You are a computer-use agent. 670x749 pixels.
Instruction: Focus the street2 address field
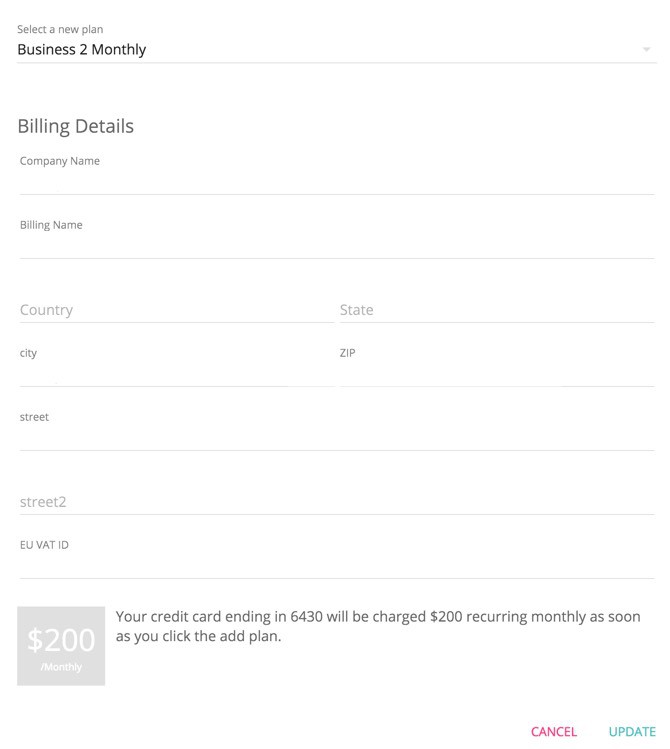click(336, 502)
